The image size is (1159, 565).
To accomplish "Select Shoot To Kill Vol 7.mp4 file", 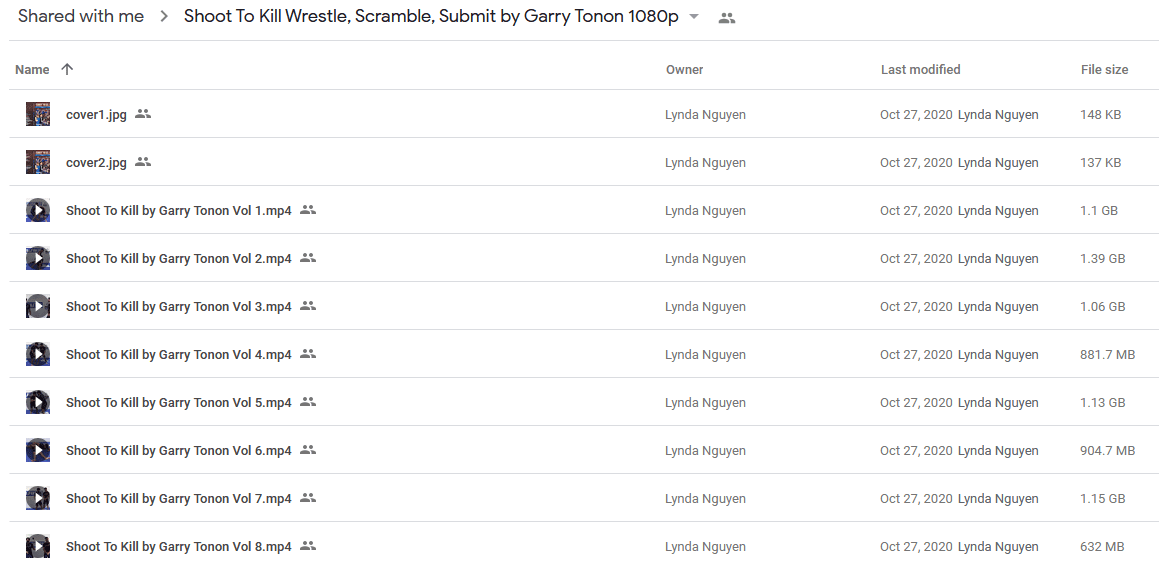I will [x=580, y=498].
